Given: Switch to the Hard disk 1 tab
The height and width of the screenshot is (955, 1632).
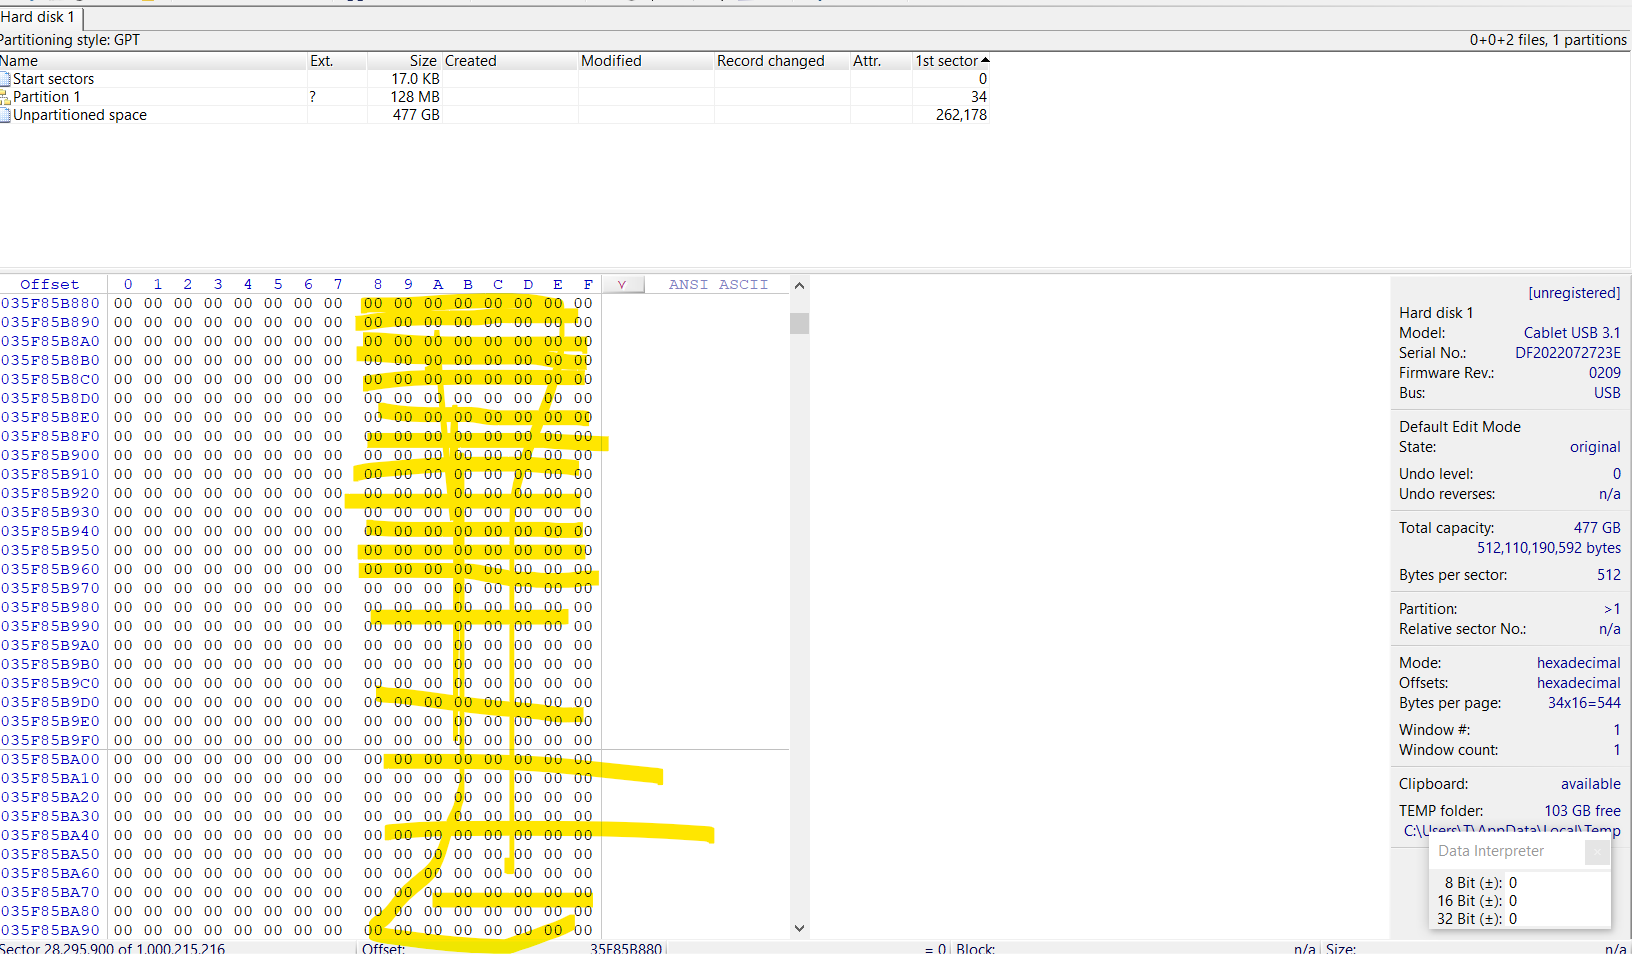Looking at the screenshot, I should 39,17.
